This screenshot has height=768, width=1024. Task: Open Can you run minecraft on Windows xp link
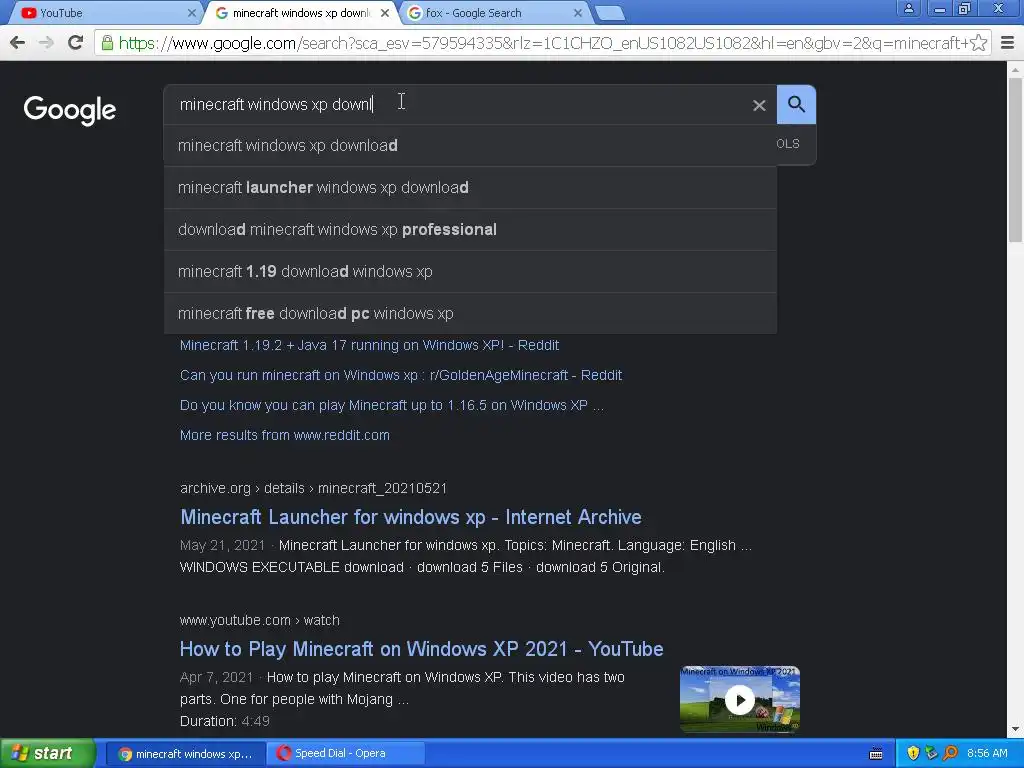400,375
